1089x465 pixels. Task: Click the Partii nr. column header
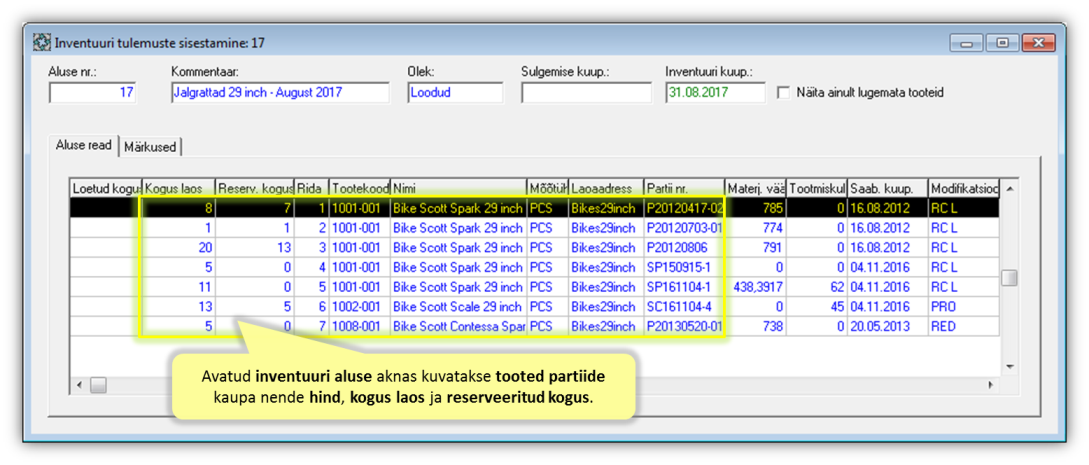[x=684, y=188]
